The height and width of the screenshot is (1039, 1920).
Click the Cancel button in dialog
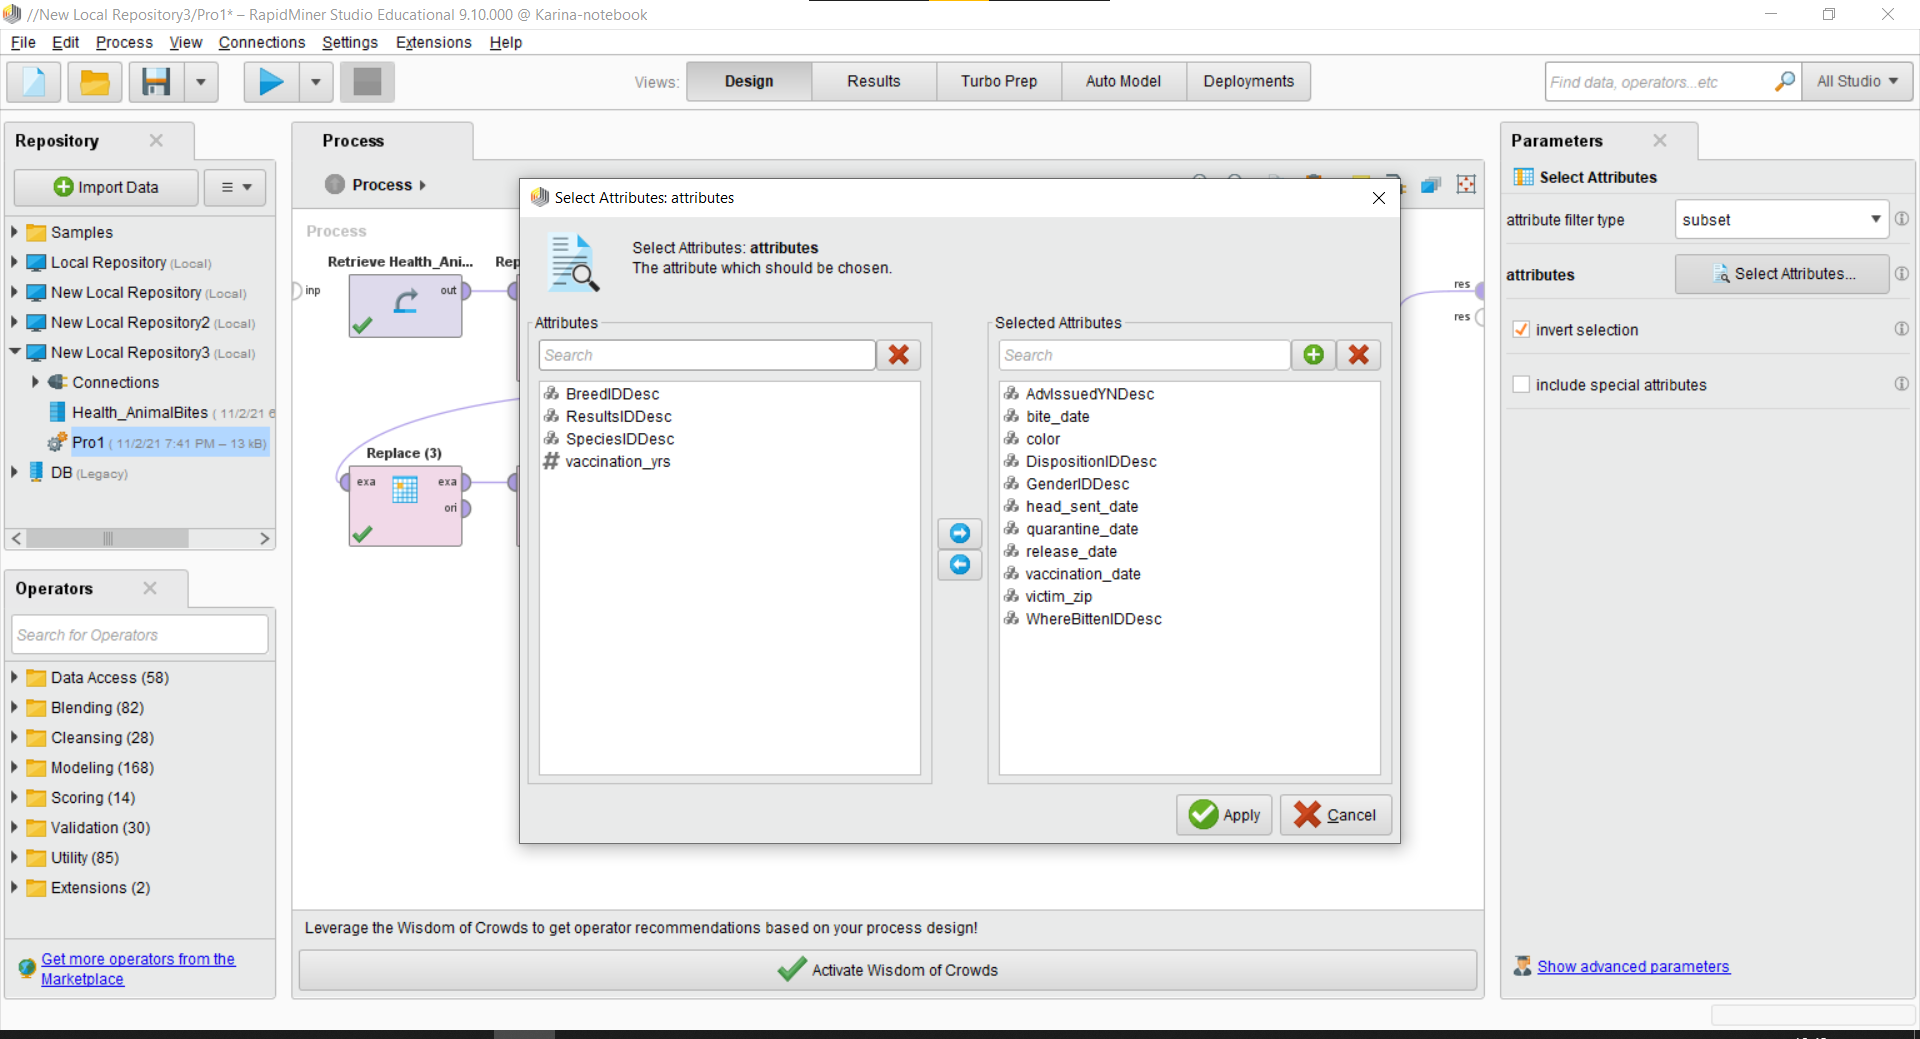click(1335, 815)
